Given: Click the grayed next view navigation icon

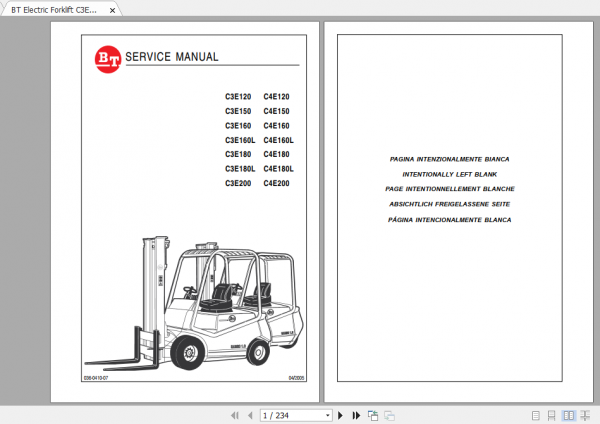Looking at the screenshot, I should [x=390, y=415].
